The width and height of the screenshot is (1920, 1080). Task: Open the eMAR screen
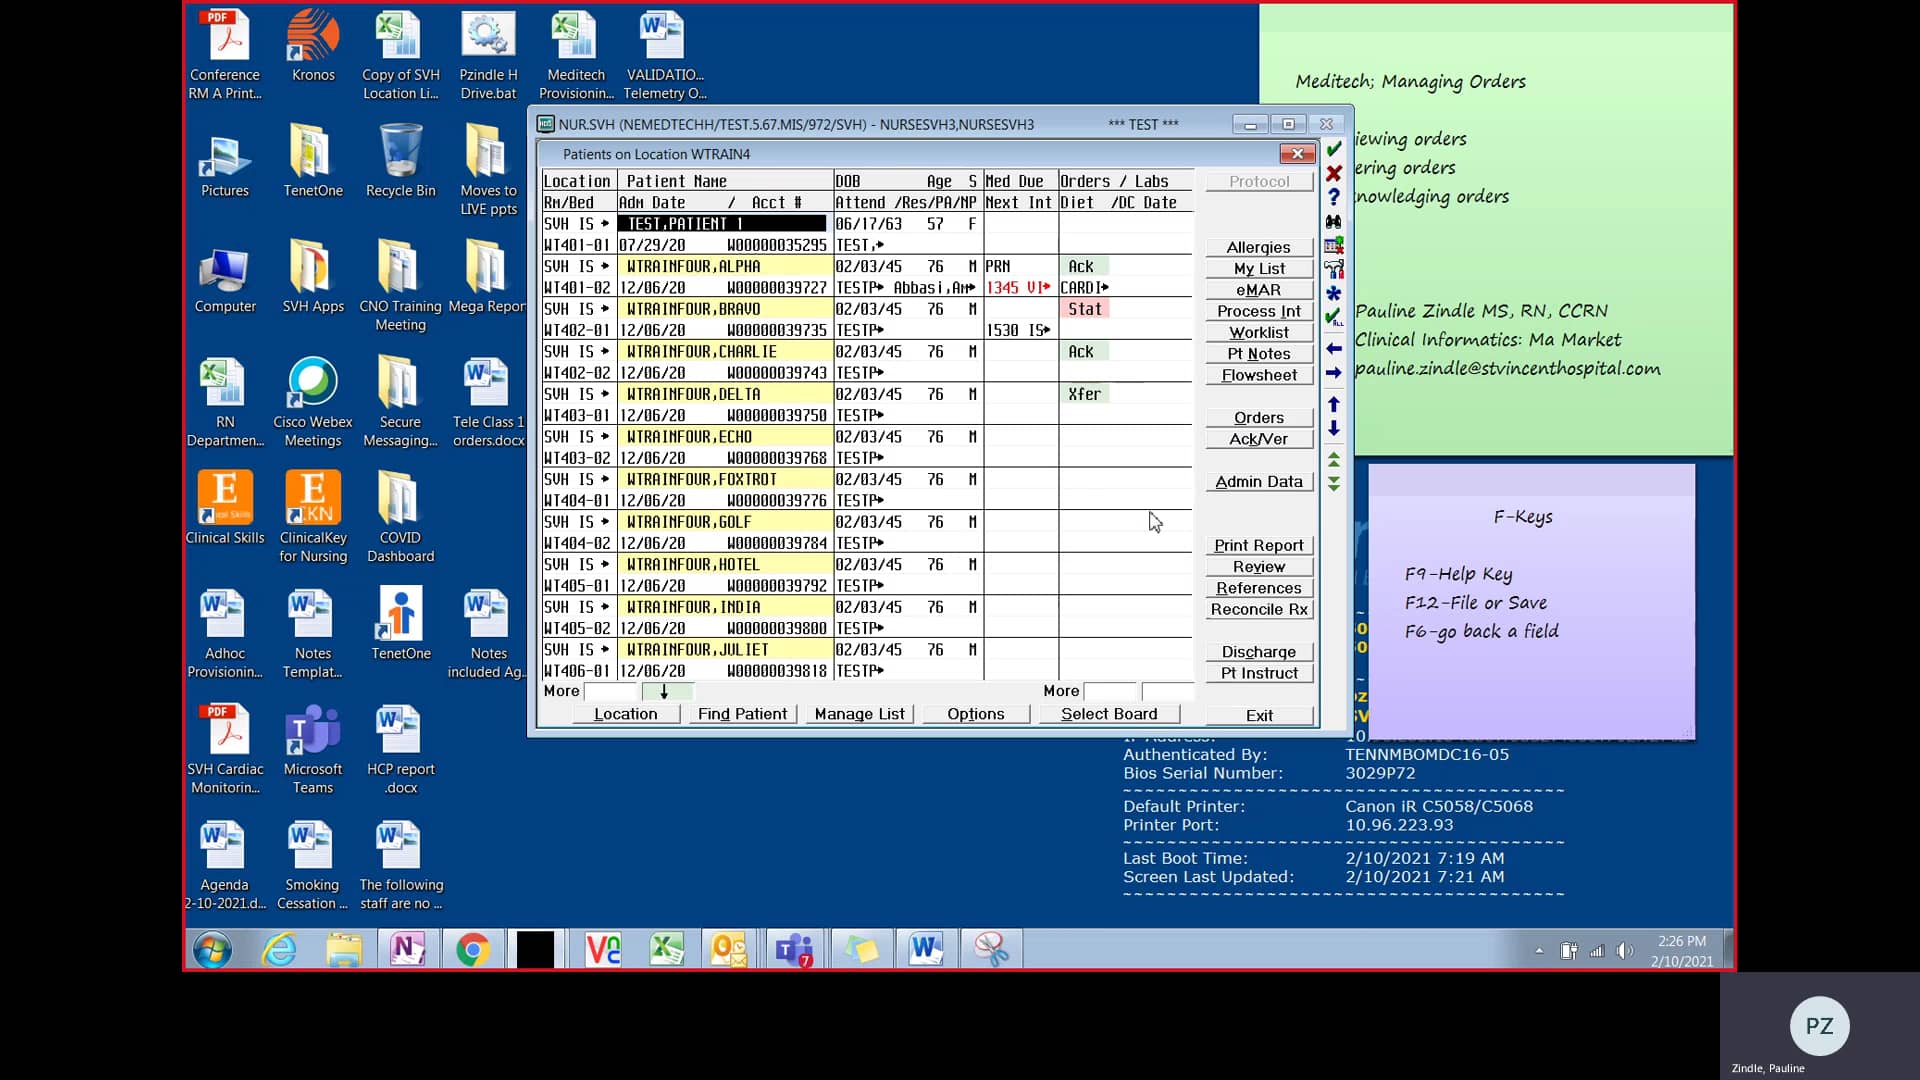point(1258,289)
